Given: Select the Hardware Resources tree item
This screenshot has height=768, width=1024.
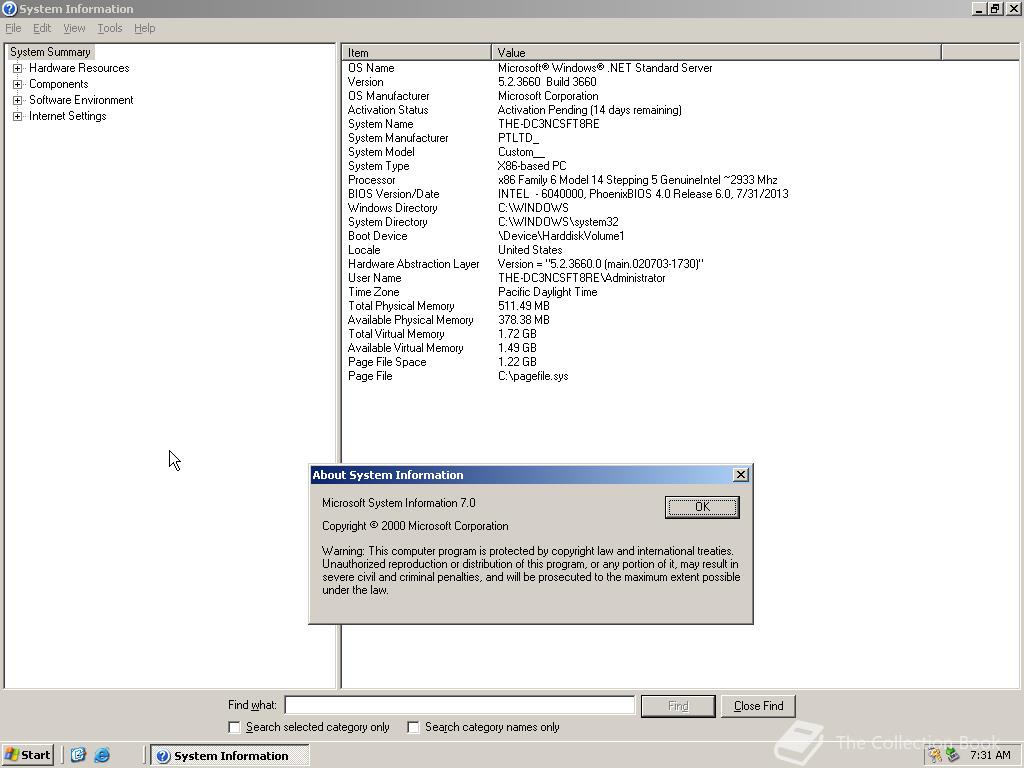Looking at the screenshot, I should tap(79, 68).
